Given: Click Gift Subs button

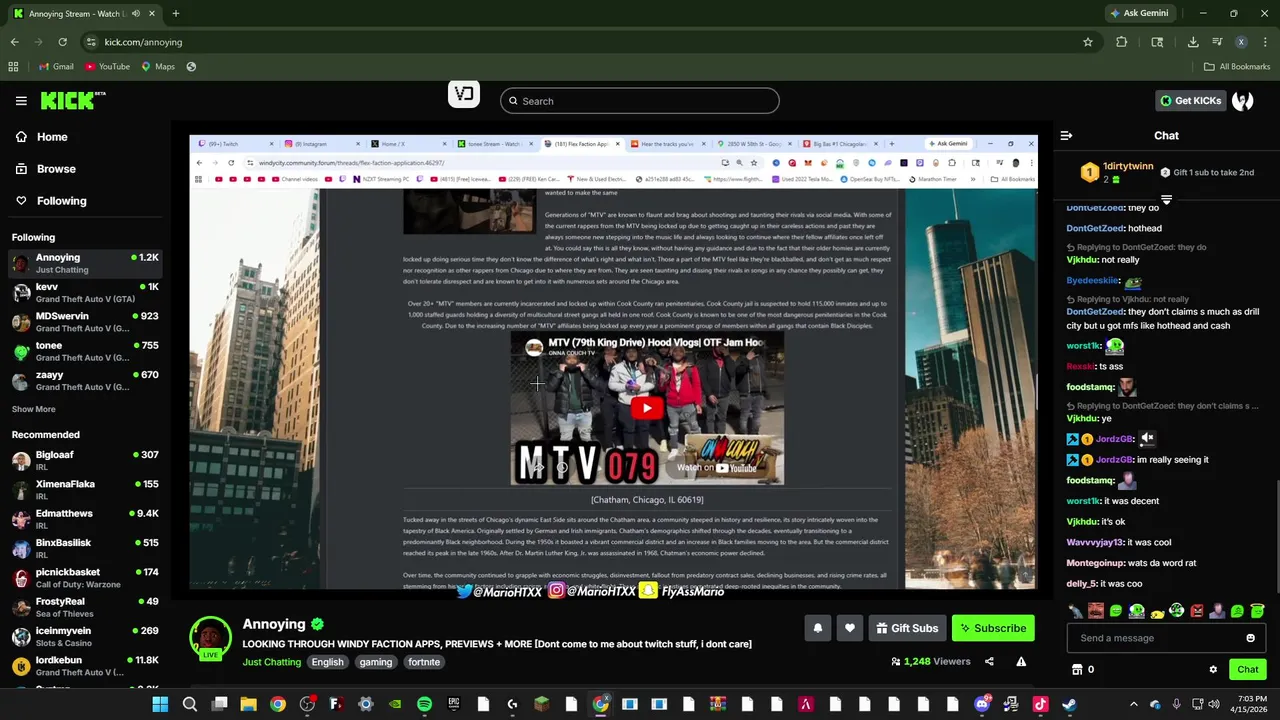Looking at the screenshot, I should pyautogui.click(x=907, y=628).
